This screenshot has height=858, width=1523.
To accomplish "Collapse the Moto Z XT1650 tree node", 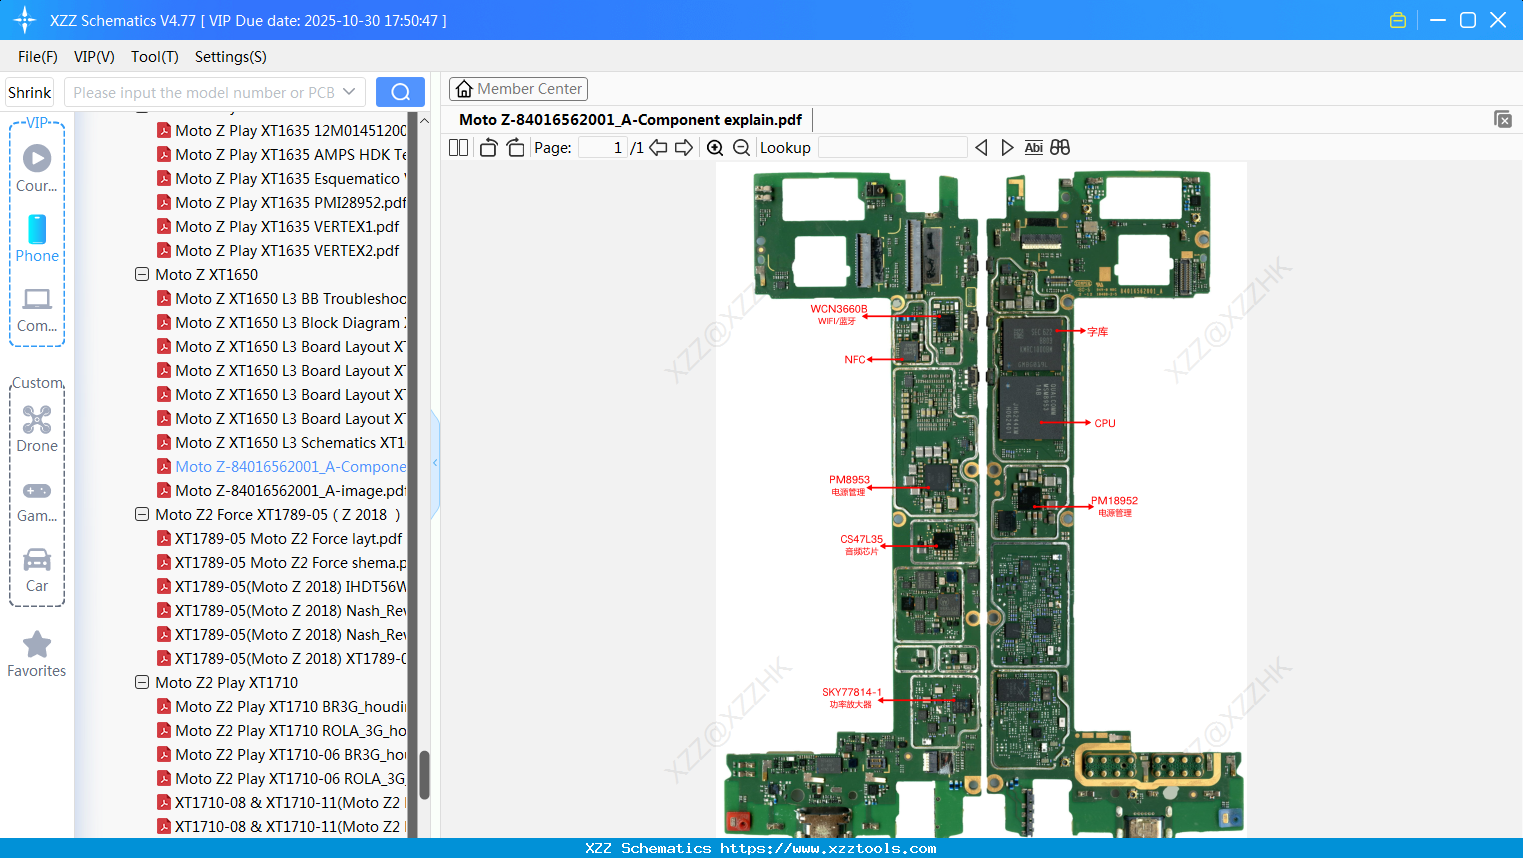I will (141, 274).
